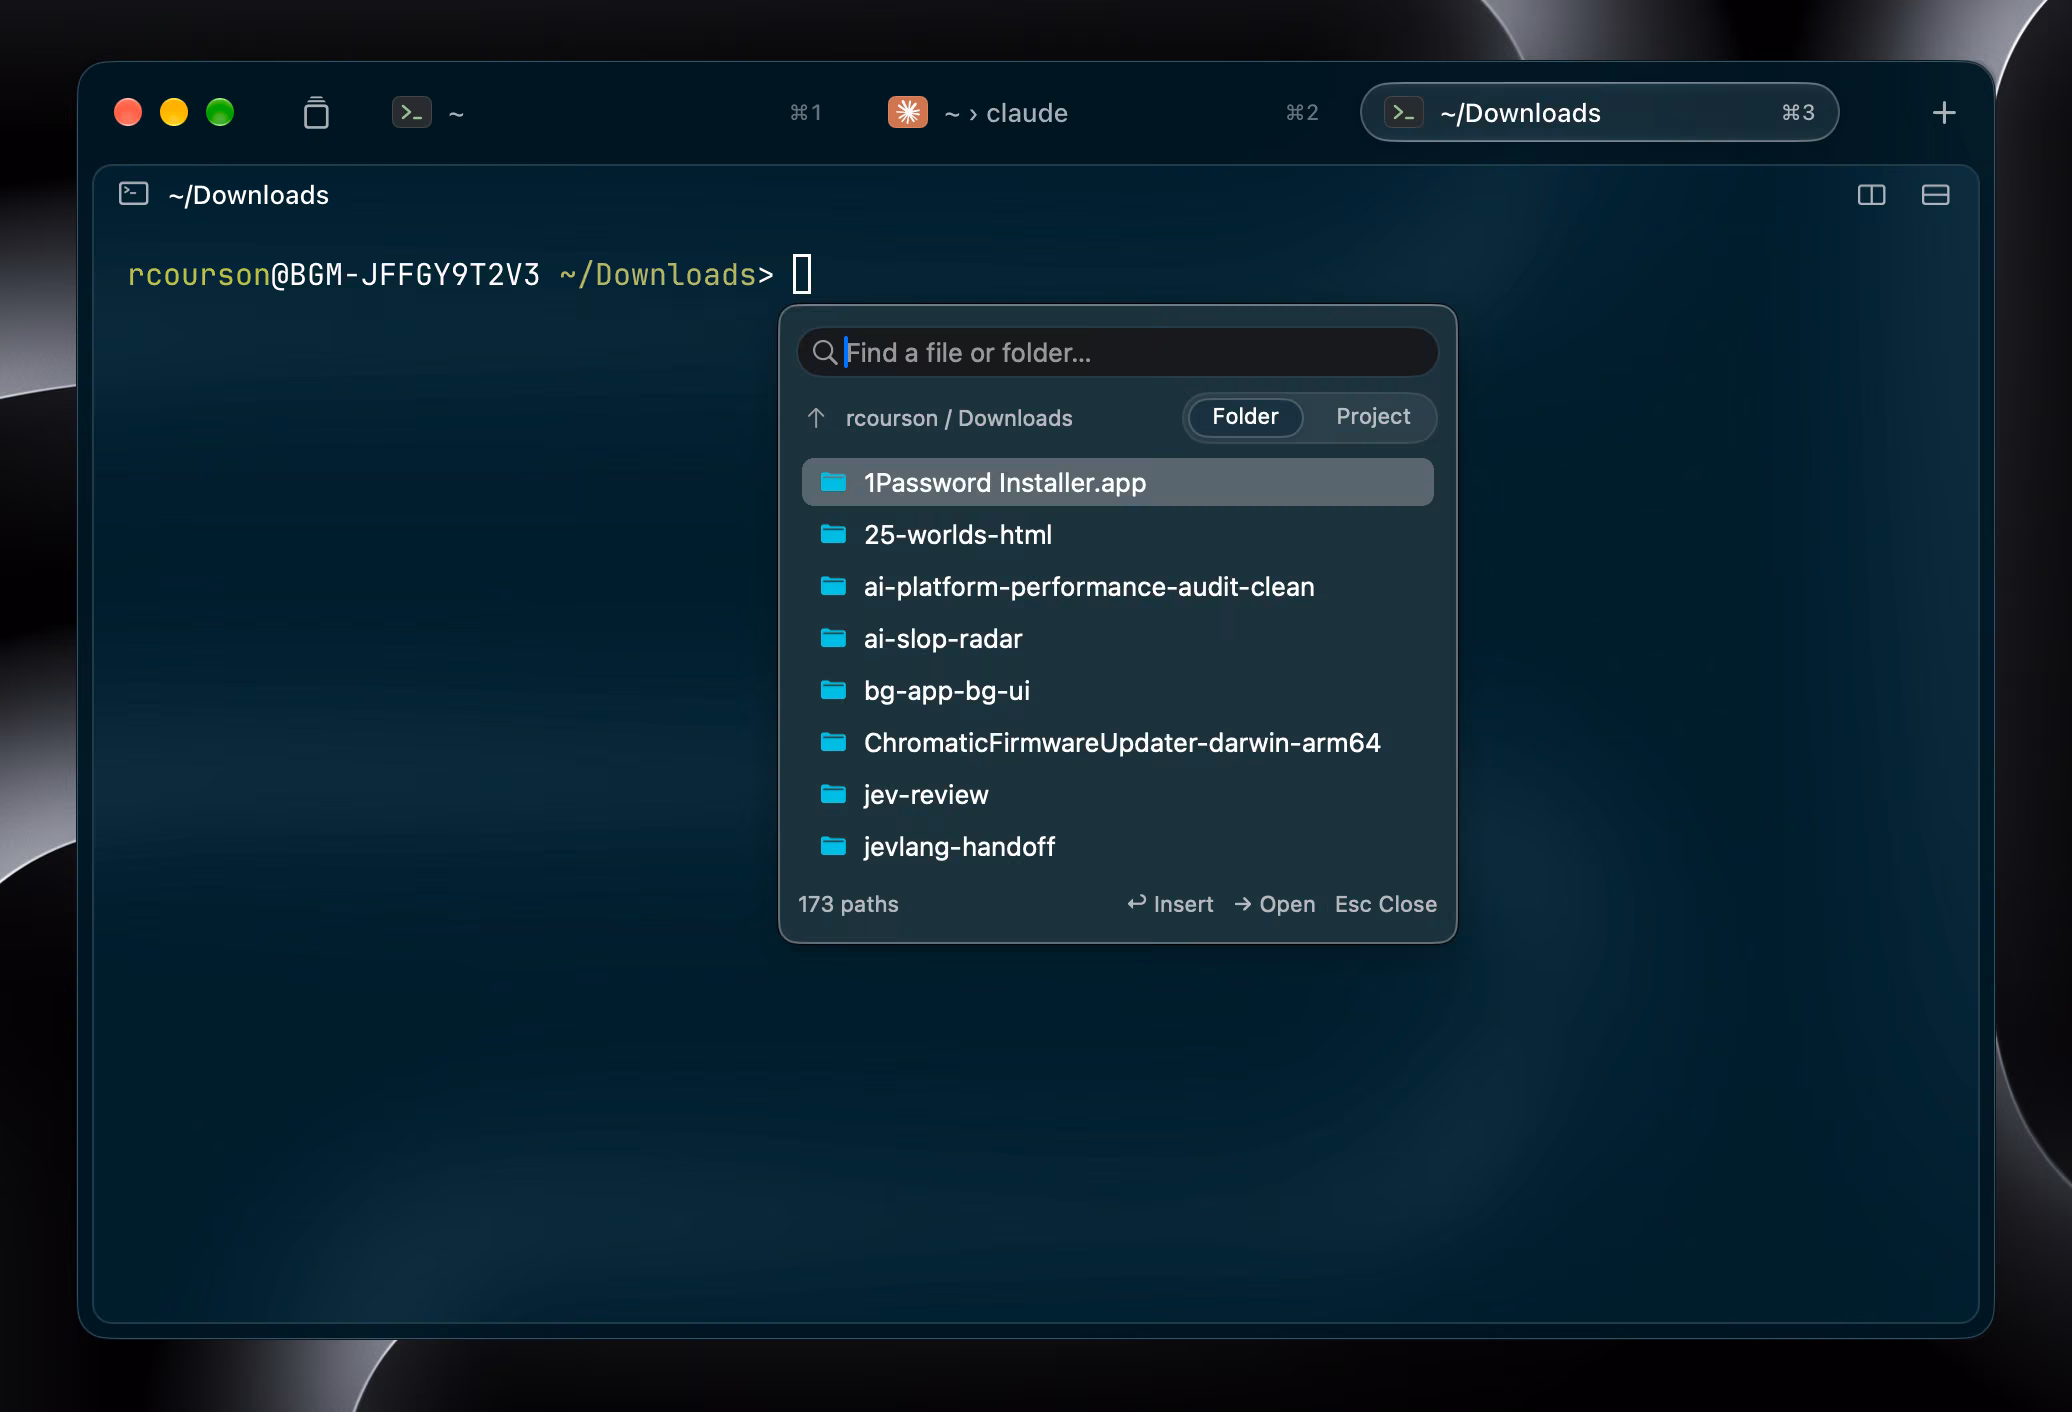Click the pane terminal icon beside the ~/Downloads title
This screenshot has width=2072, height=1412.
click(134, 193)
